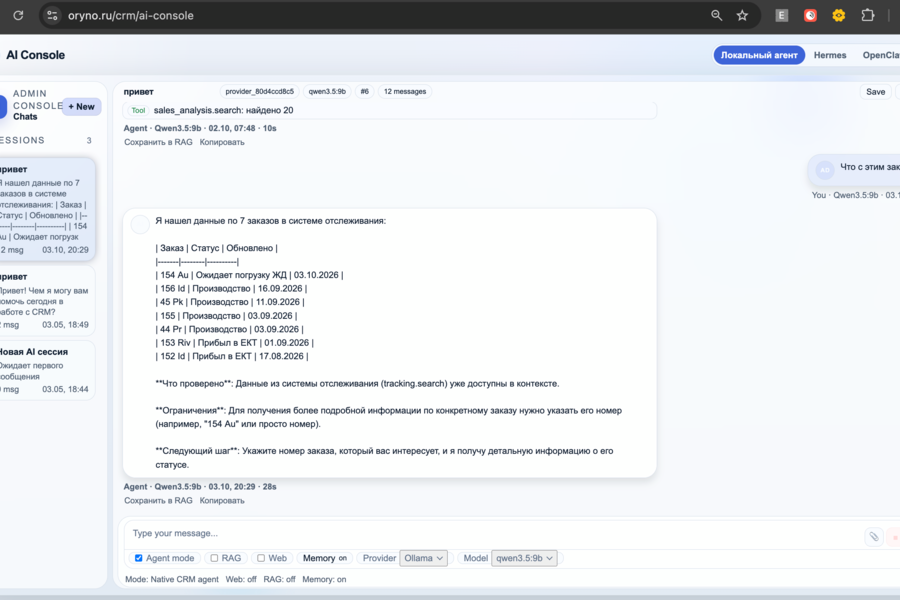Toggle Memory on switch
900x600 pixels.
[x=324, y=558]
